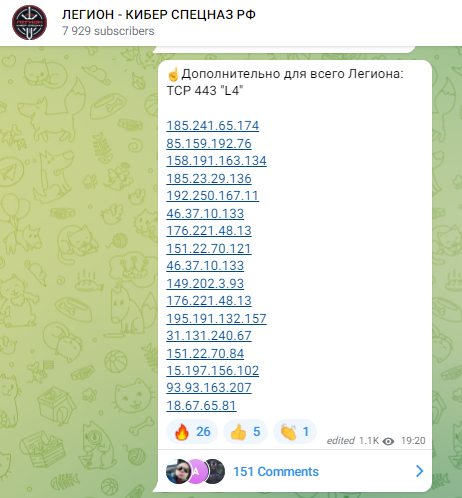The image size is (462, 498).
Task: Click the views eye icon
Action: [388, 441]
